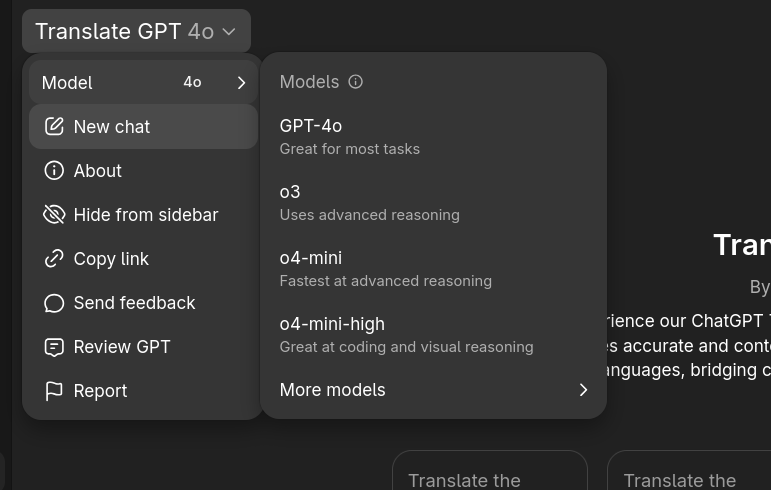Select the About menu entry text
This screenshot has width=771, height=490.
(x=97, y=171)
